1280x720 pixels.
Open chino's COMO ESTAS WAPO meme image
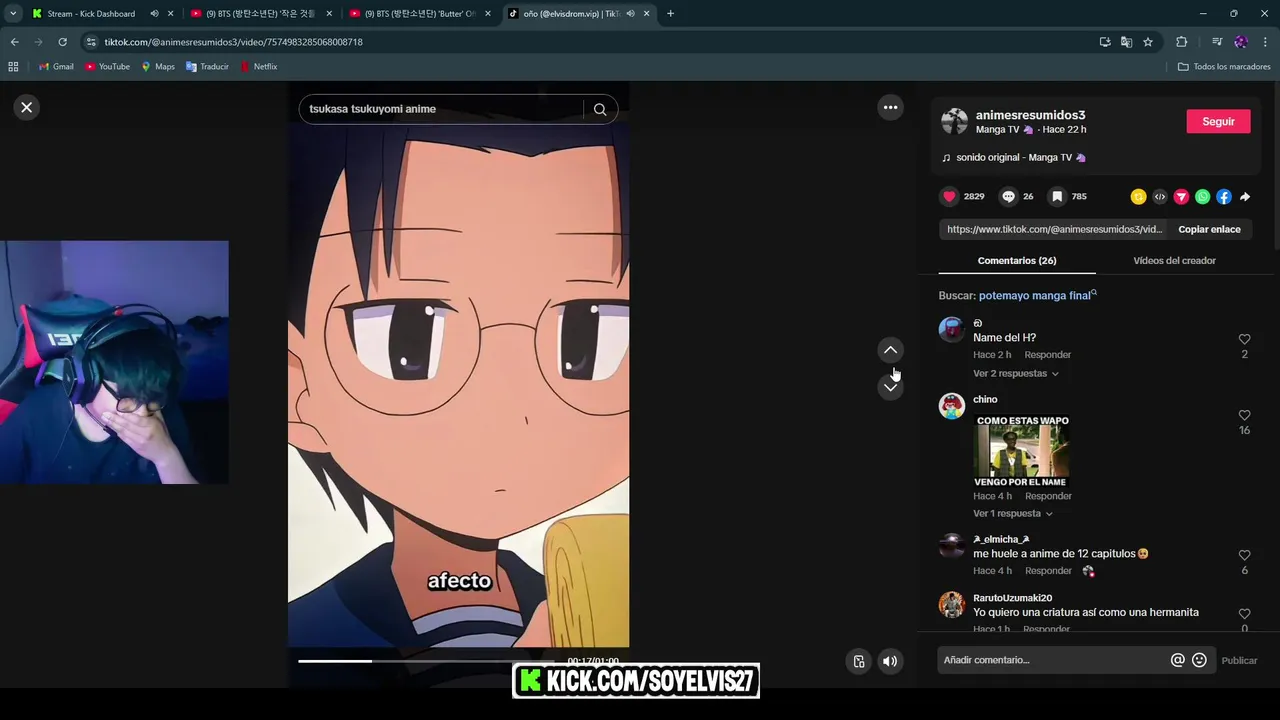pos(1022,451)
